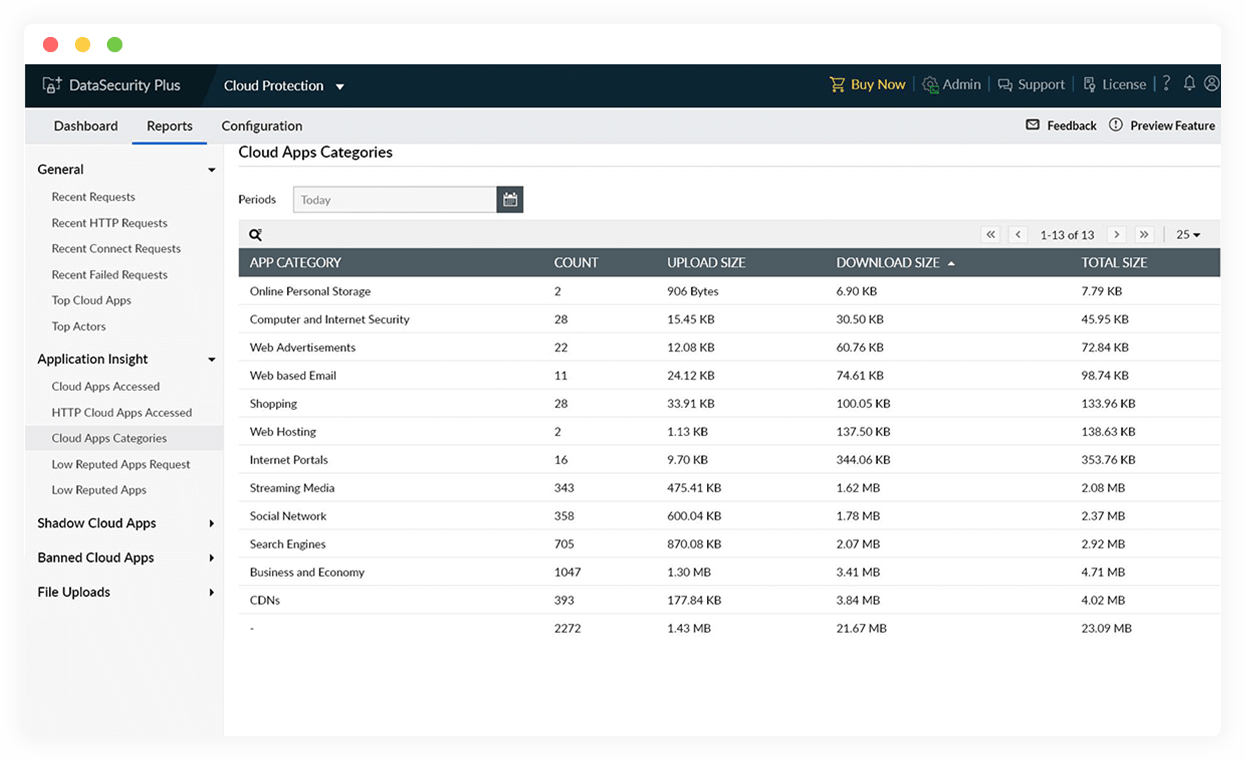
Task: Open the calendar date picker icon
Action: [x=510, y=200]
